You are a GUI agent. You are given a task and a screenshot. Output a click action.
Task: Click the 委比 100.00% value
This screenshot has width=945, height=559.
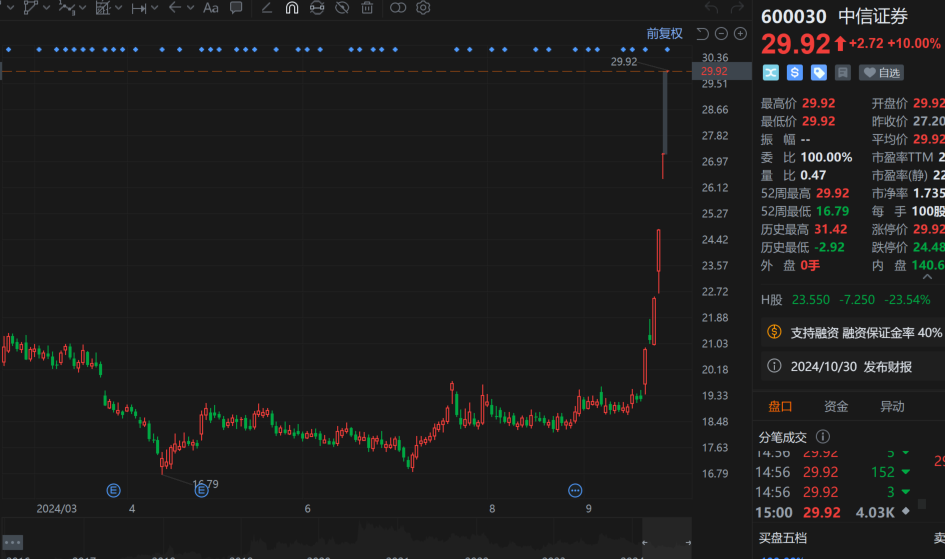pyautogui.click(x=826, y=157)
